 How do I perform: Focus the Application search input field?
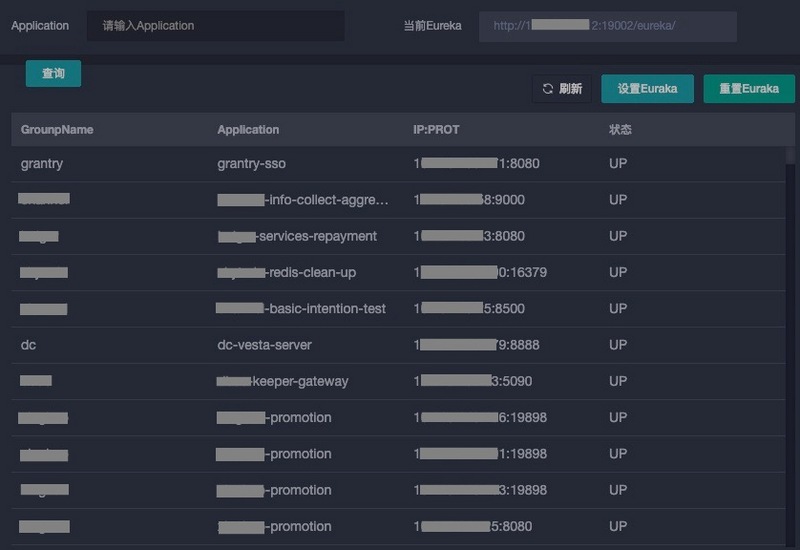pyautogui.click(x=215, y=26)
